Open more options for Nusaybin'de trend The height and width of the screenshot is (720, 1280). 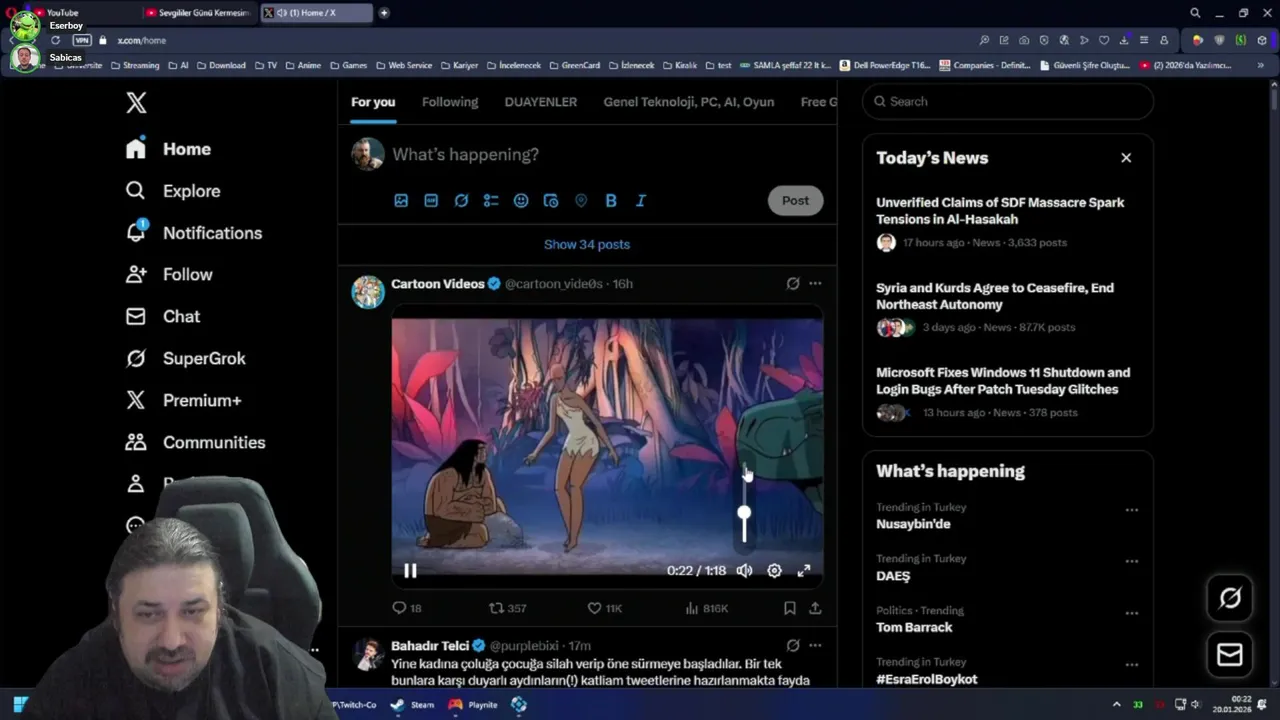coord(1132,510)
